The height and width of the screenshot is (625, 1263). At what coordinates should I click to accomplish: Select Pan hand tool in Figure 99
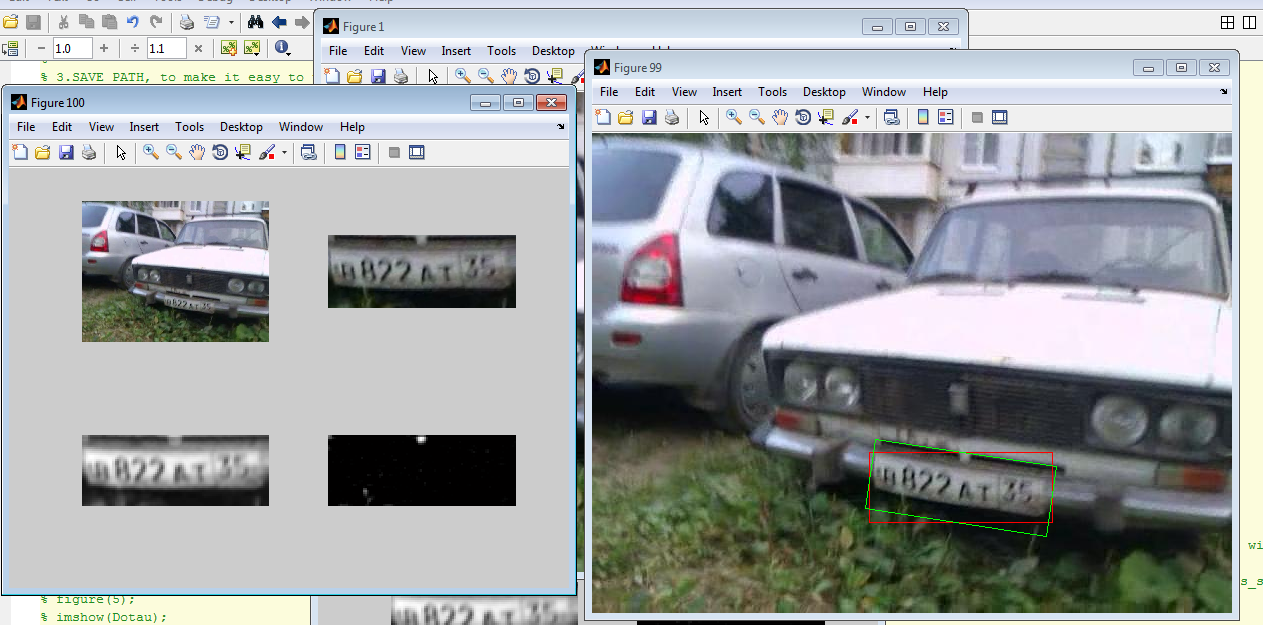click(780, 117)
